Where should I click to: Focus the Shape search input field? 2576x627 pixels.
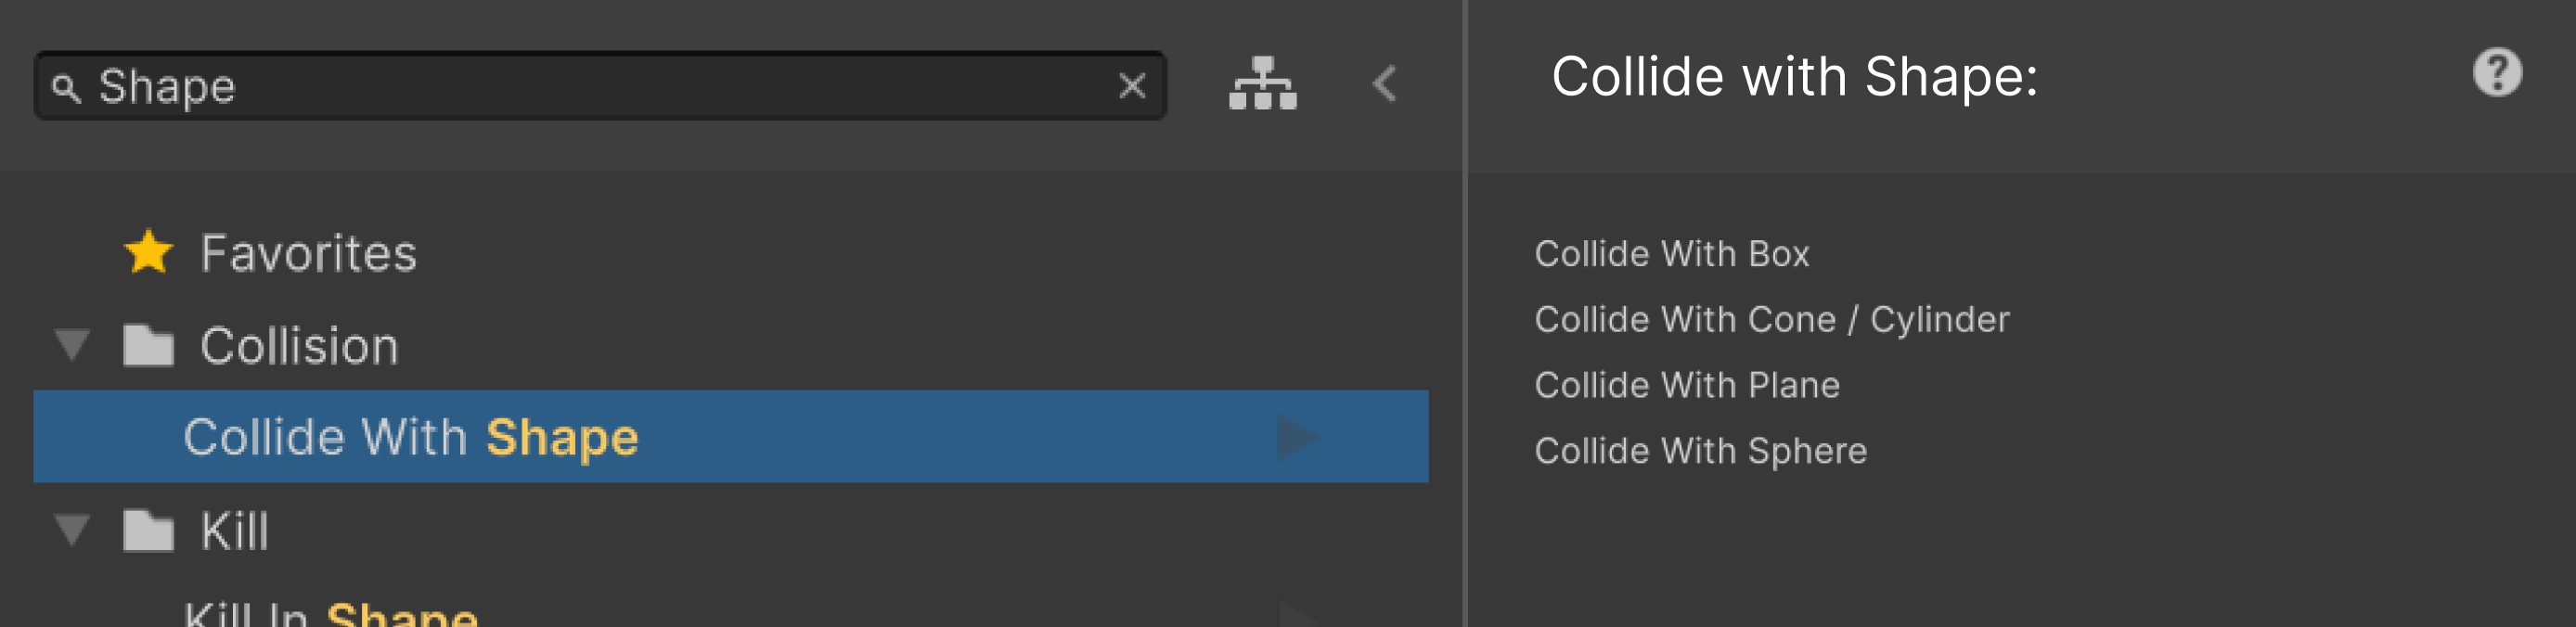tap(600, 87)
